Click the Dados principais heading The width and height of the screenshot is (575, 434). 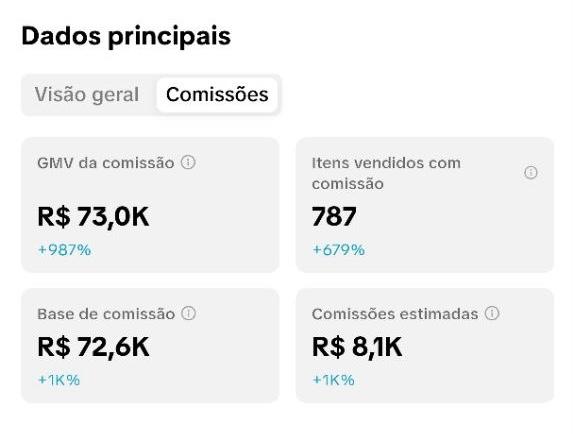tap(126, 36)
